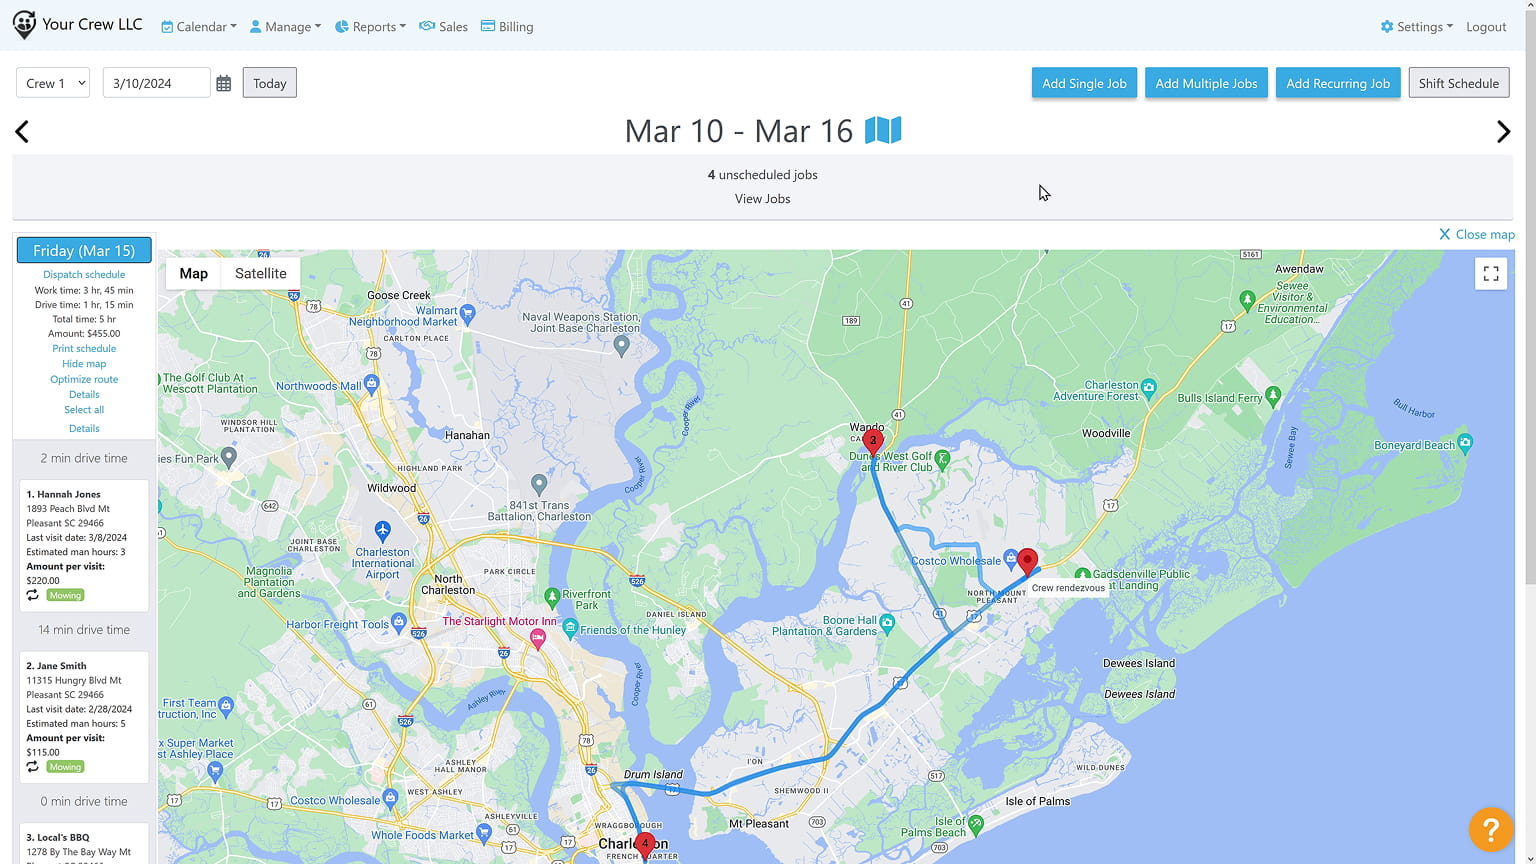1536x864 pixels.
Task: Click the map icon beside the date range
Action: click(883, 130)
